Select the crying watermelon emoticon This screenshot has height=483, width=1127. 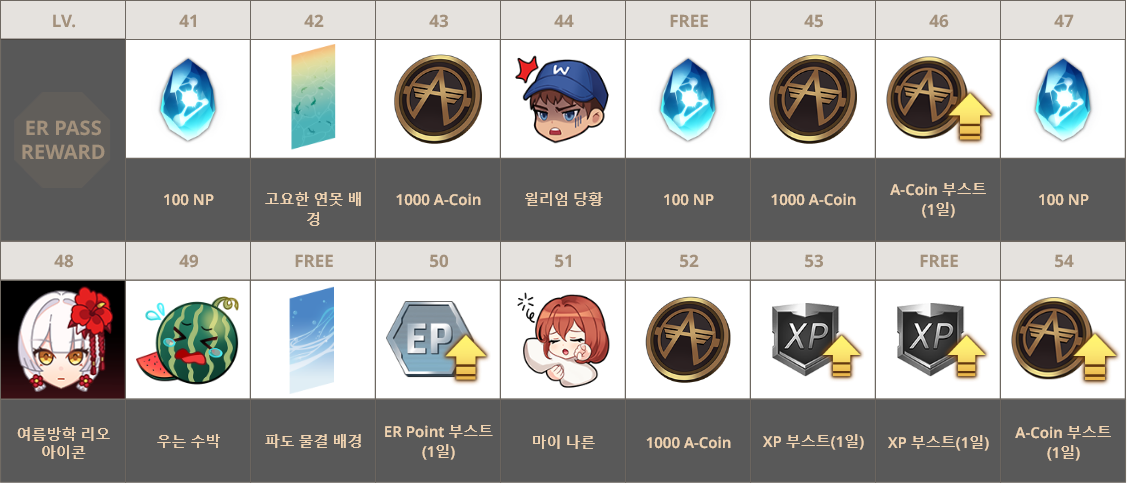(x=188, y=340)
